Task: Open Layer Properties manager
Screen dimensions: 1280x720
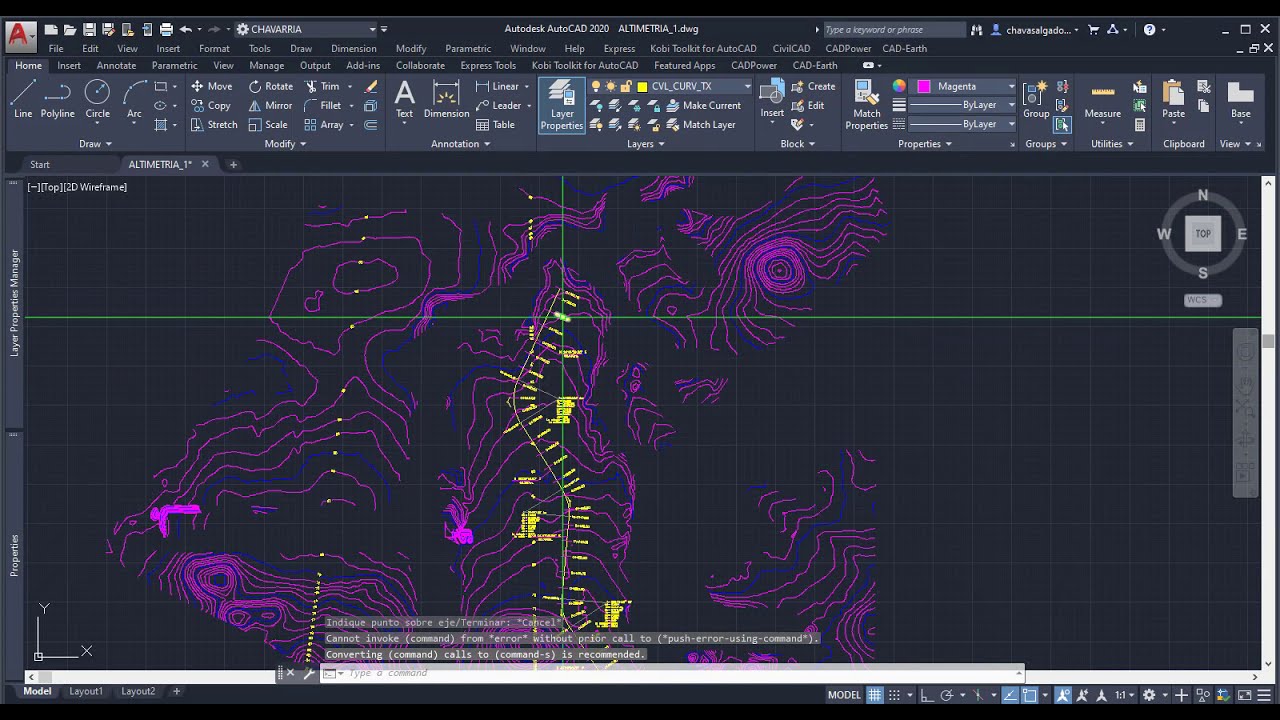Action: coord(562,105)
